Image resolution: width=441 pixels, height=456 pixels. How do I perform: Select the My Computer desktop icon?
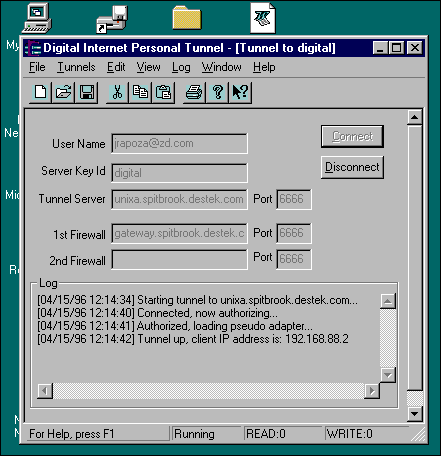pyautogui.click(x=37, y=18)
